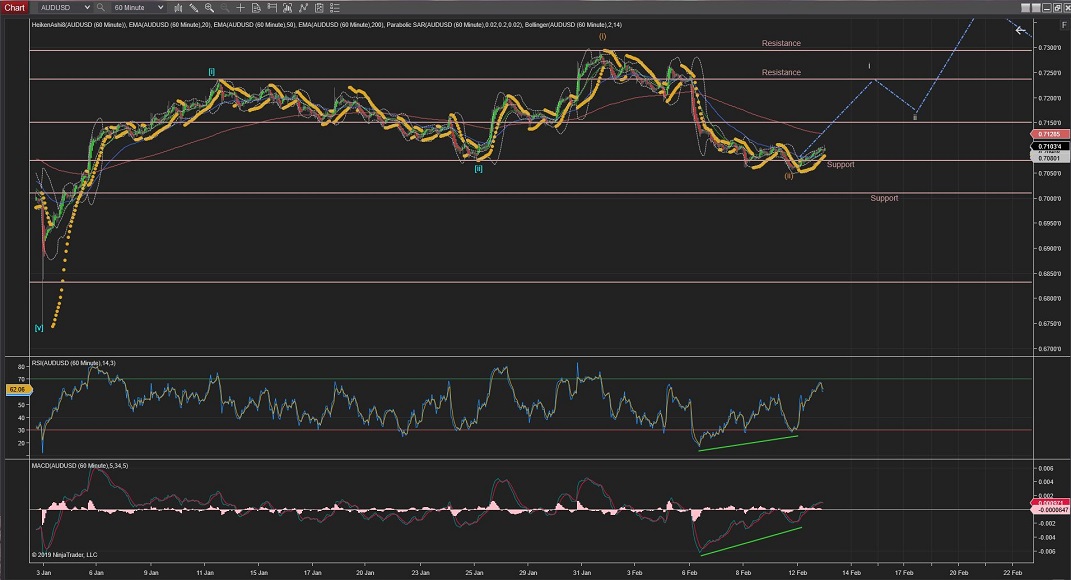The height and width of the screenshot is (580, 1071).
Task: Open the strategies clipboard icon
Action: coord(319,8)
